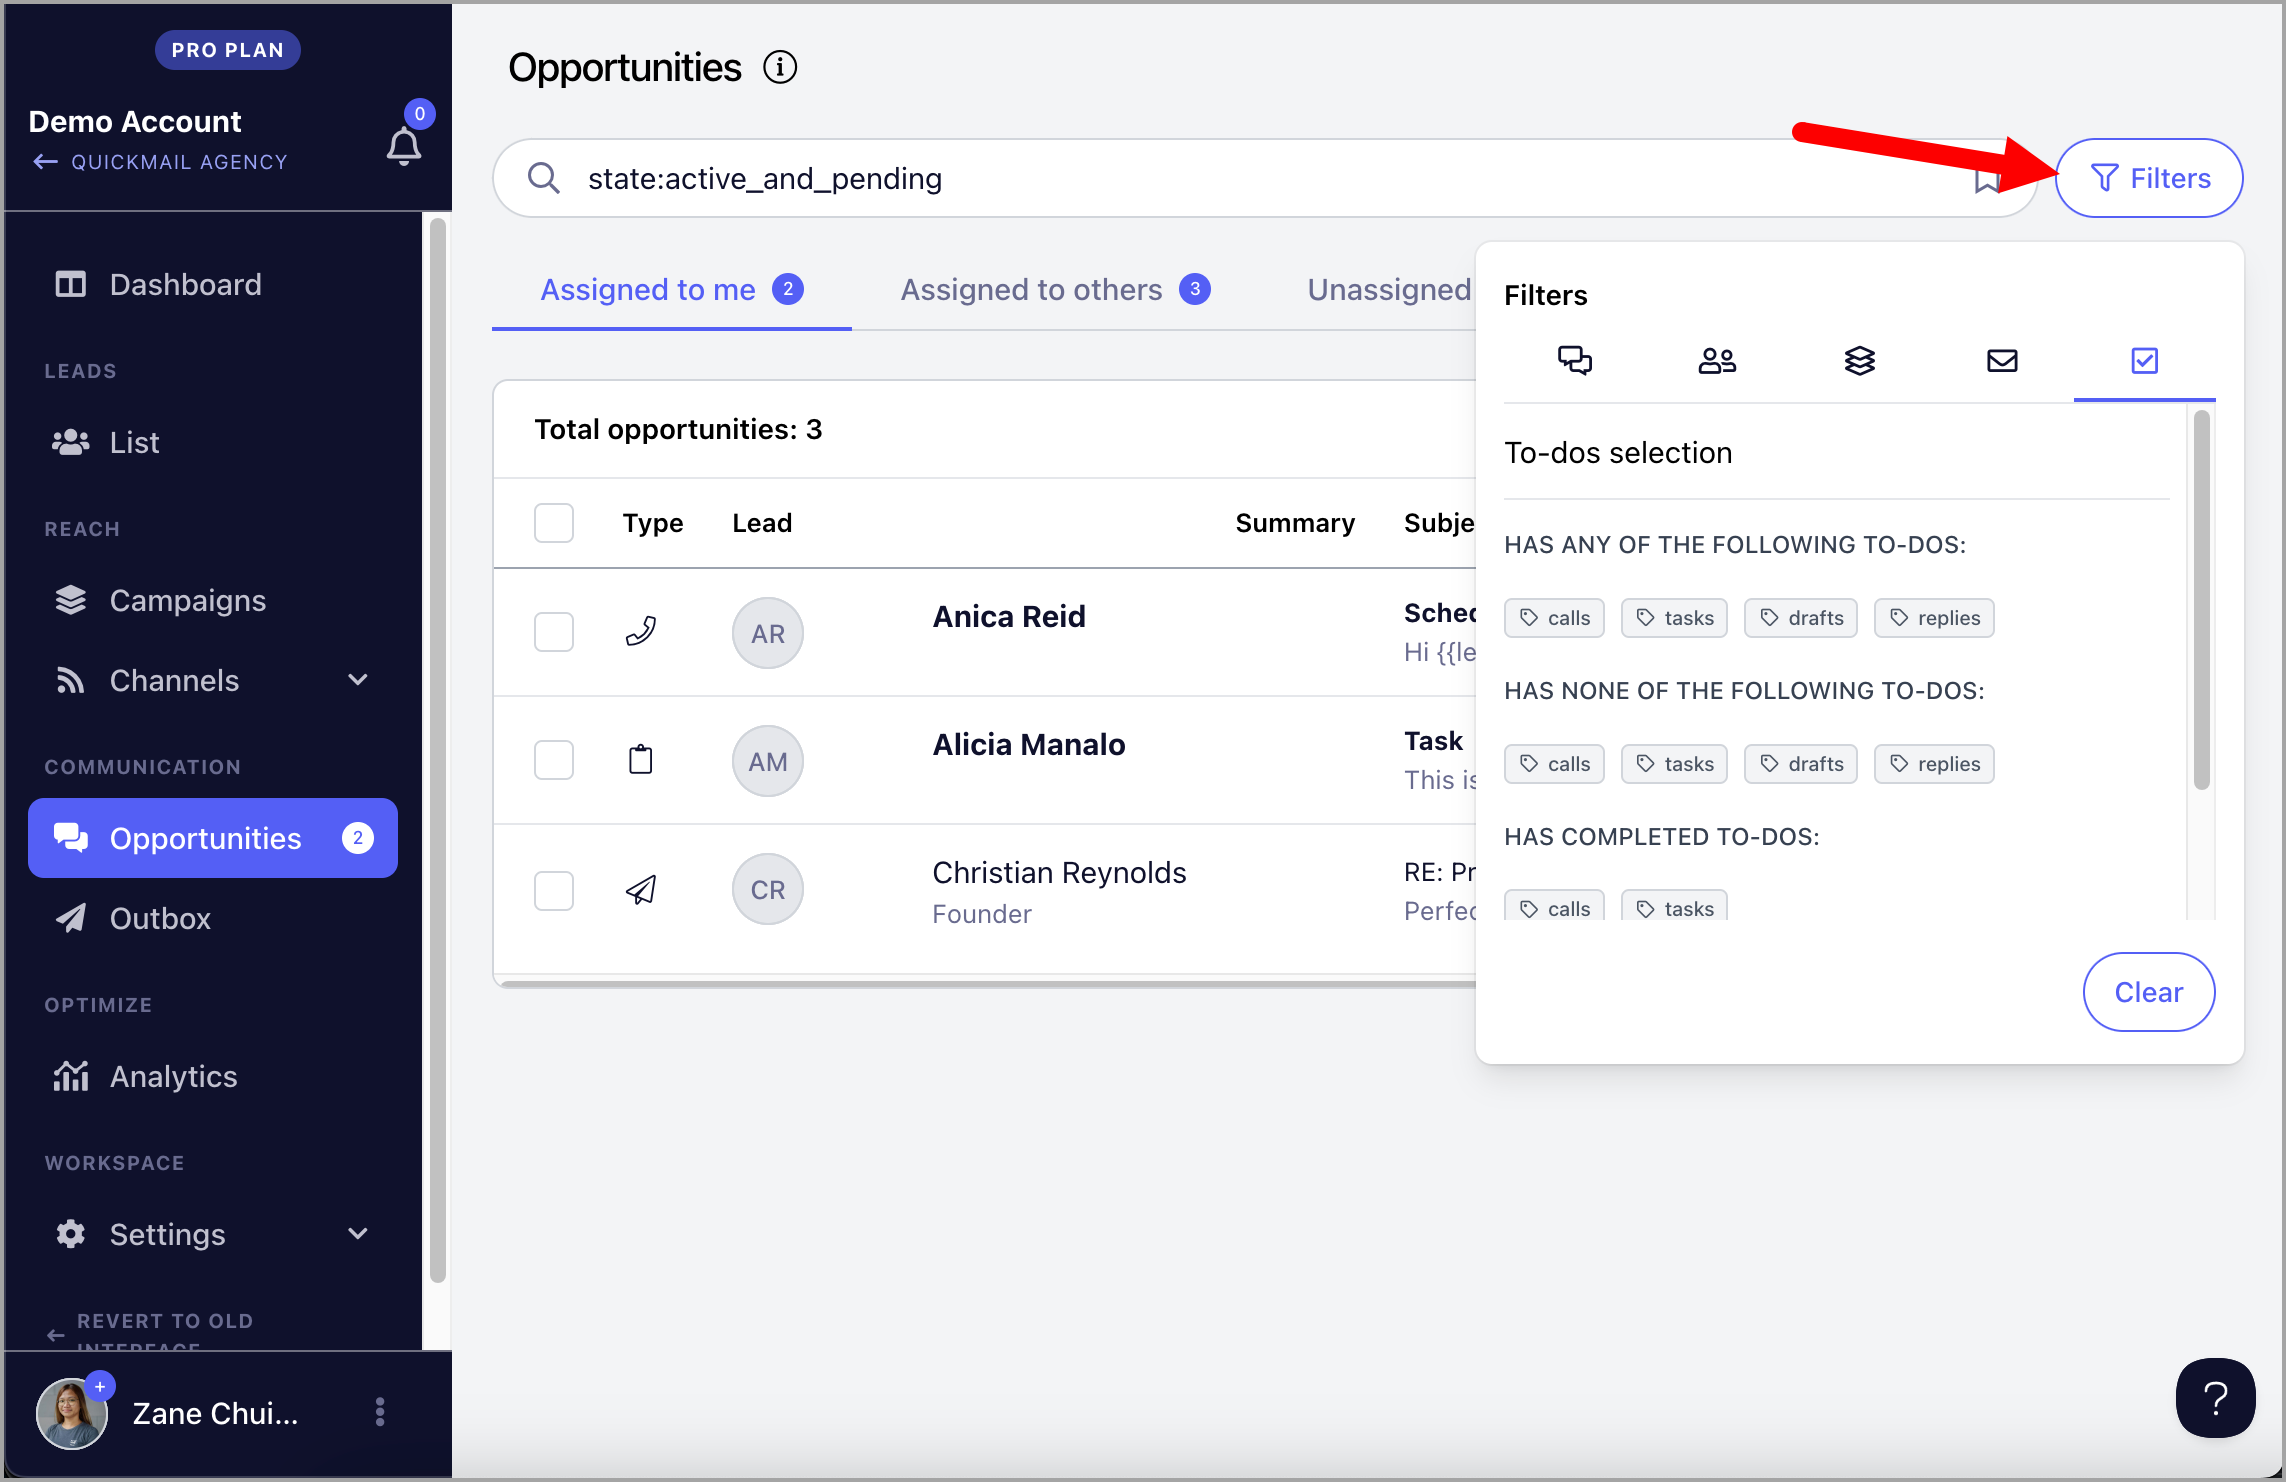Click phone call type icon for Anica Reid
This screenshot has height=1482, width=2286.
pyautogui.click(x=641, y=632)
